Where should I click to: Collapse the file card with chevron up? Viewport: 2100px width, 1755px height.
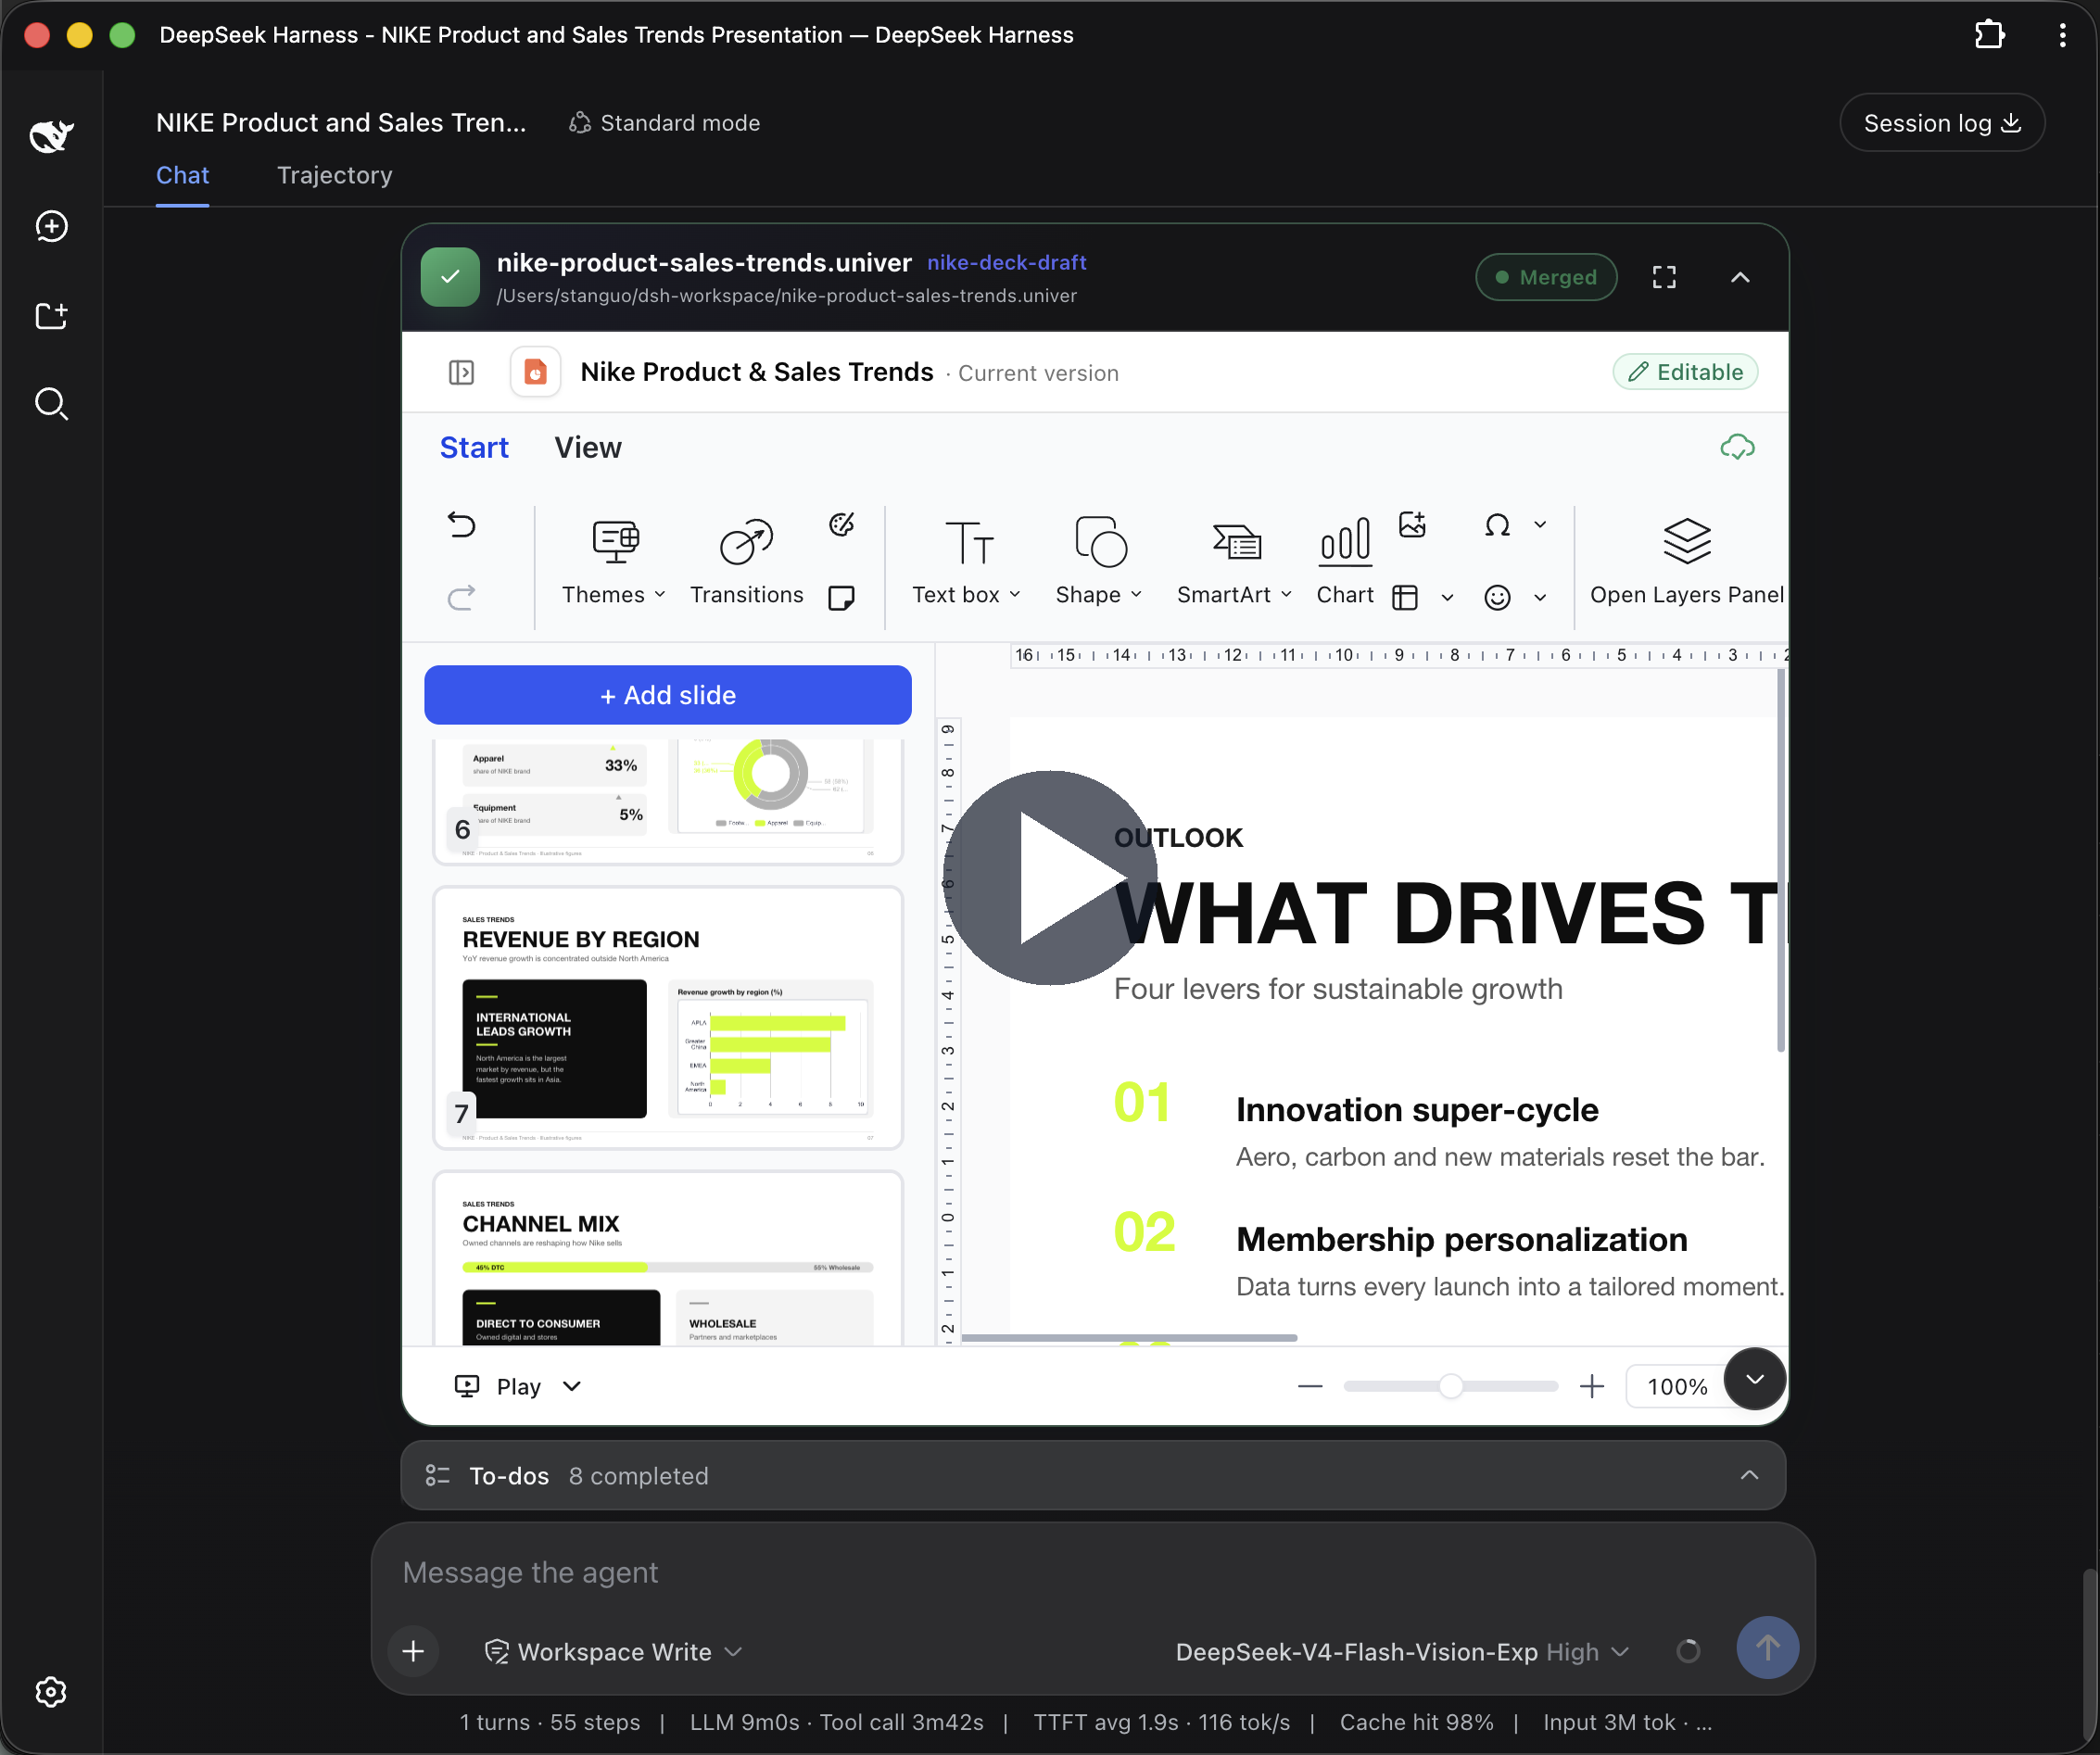coord(1740,277)
